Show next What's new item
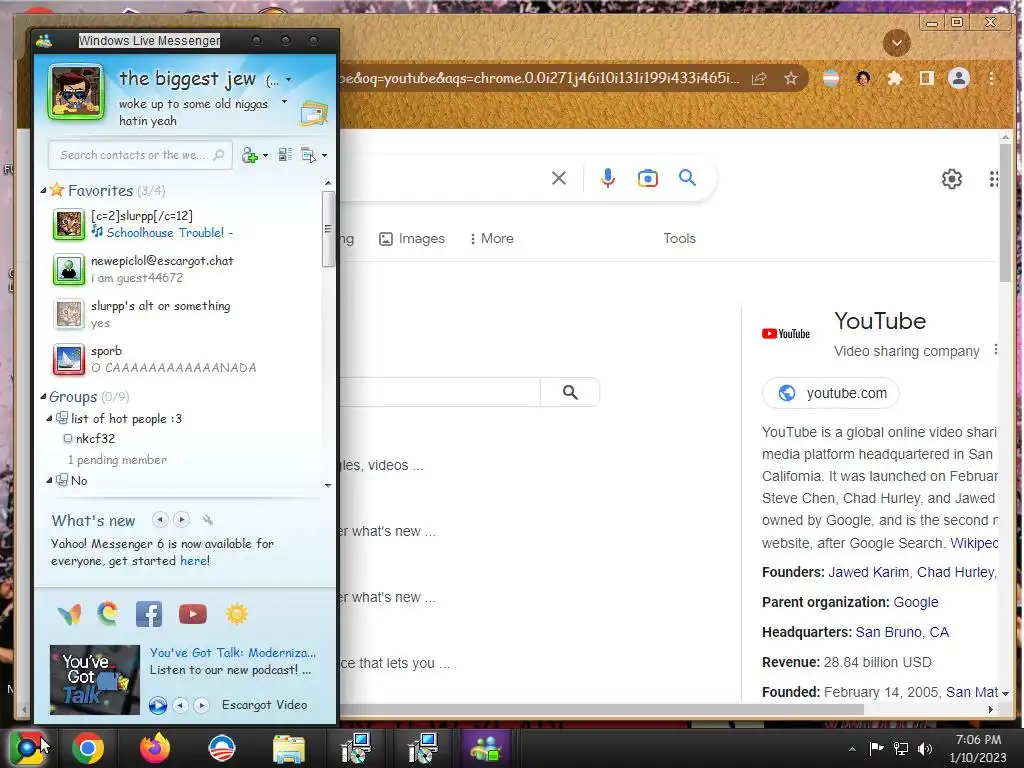 182,520
